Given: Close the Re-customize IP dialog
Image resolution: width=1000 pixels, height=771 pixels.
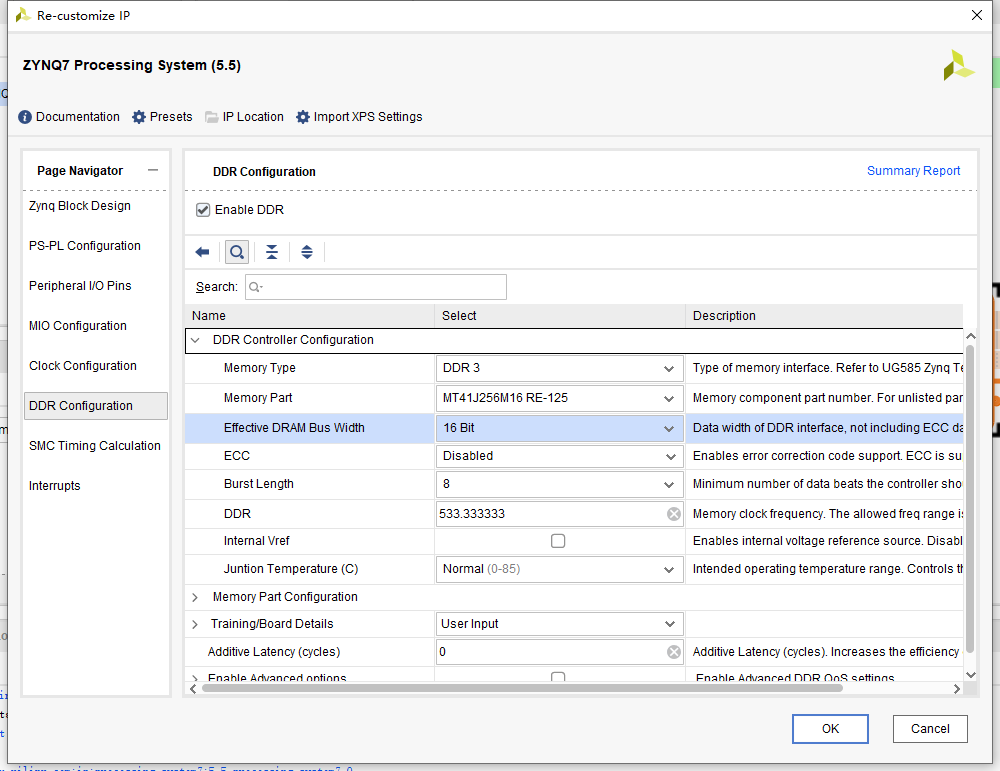Looking at the screenshot, I should point(976,15).
